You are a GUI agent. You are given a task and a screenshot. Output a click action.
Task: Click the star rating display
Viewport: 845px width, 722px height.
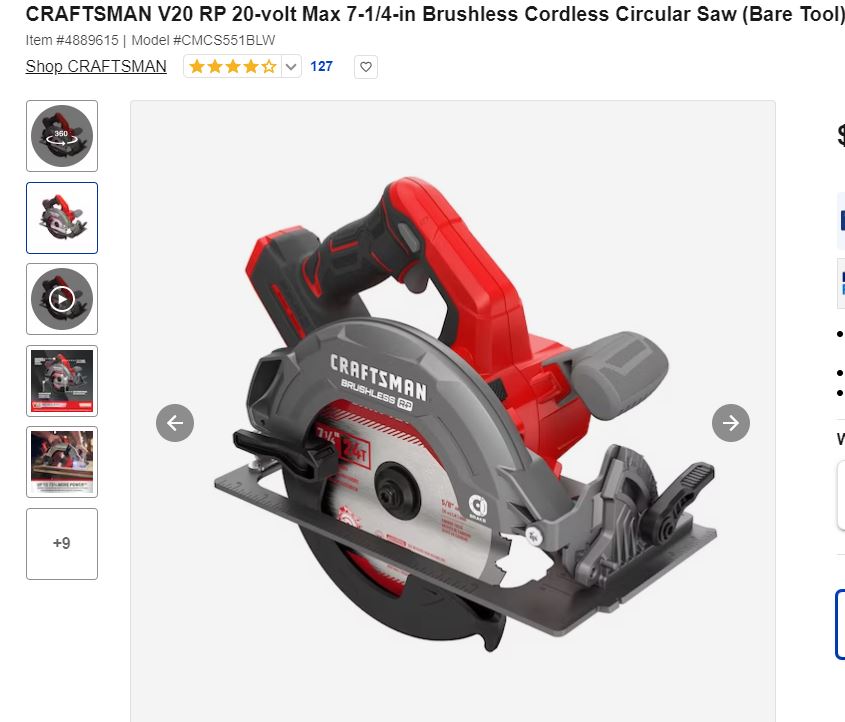coord(233,67)
